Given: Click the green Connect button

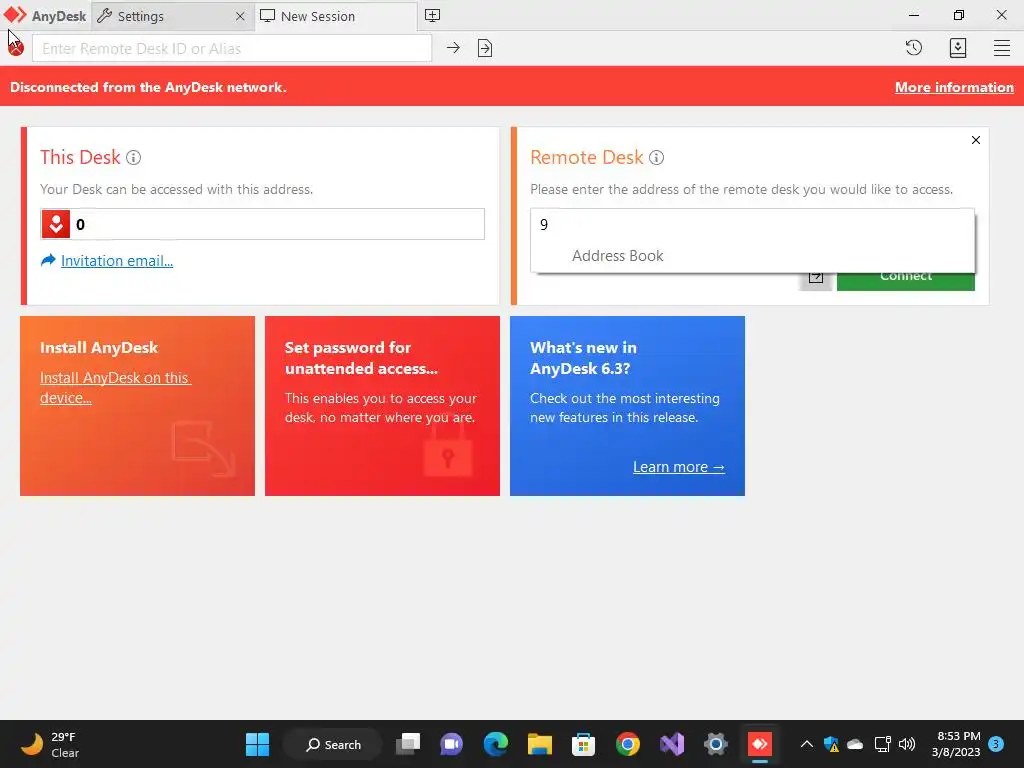Looking at the screenshot, I should [x=906, y=280].
